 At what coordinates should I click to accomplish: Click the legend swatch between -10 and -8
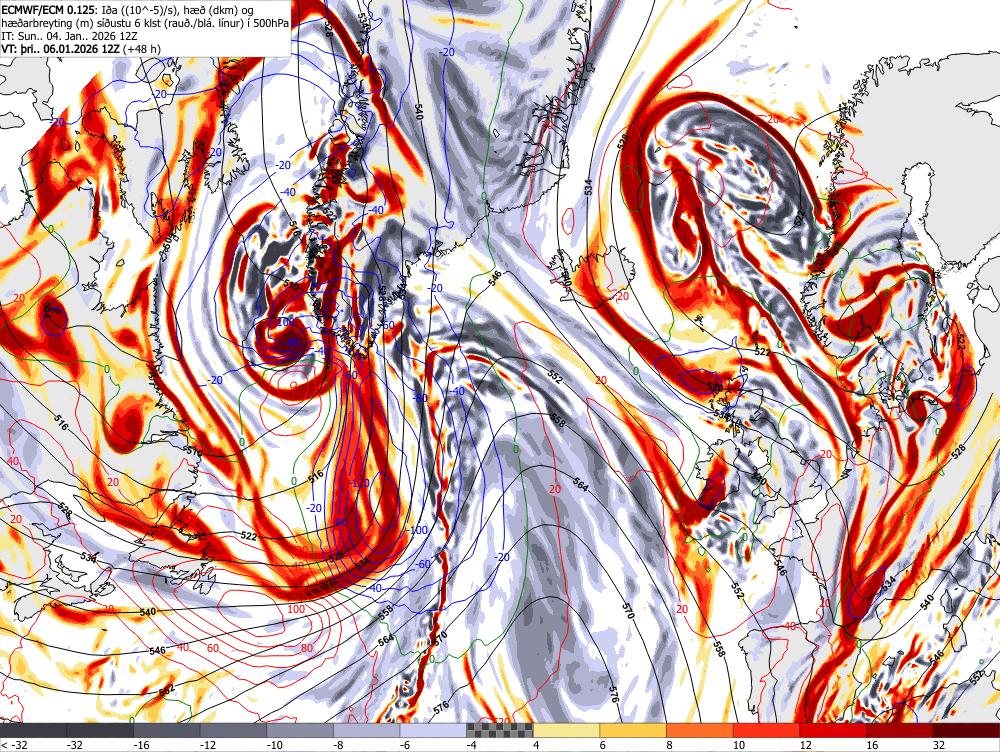coord(300,731)
